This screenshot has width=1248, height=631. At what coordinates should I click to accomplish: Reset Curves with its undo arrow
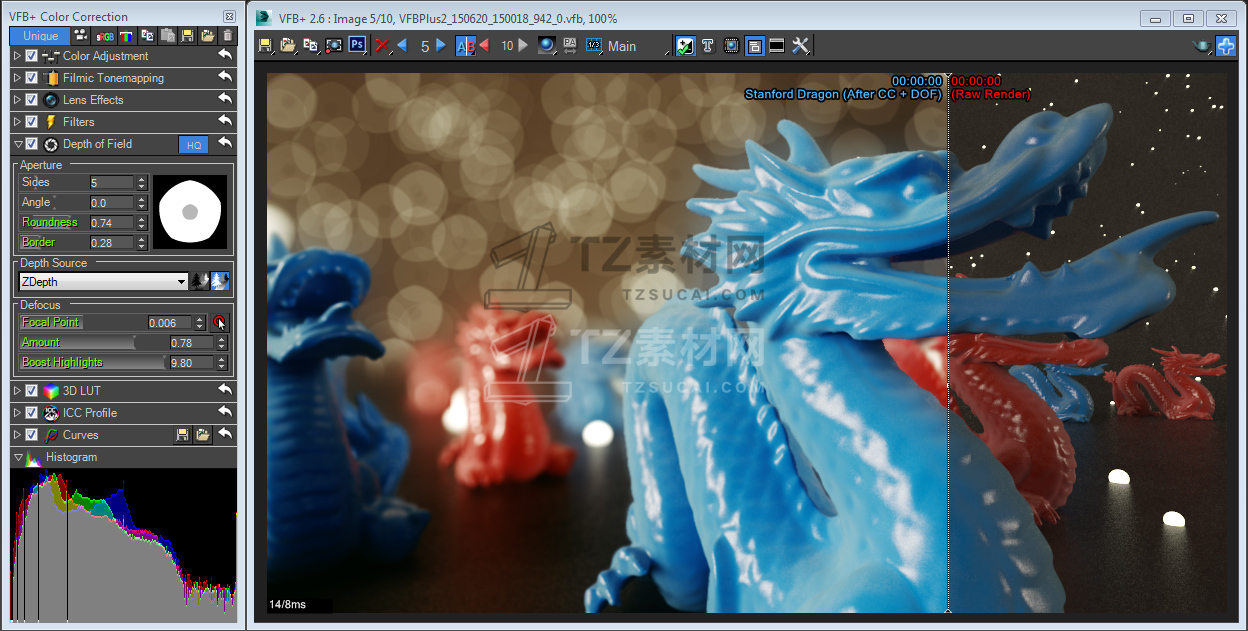[225, 434]
